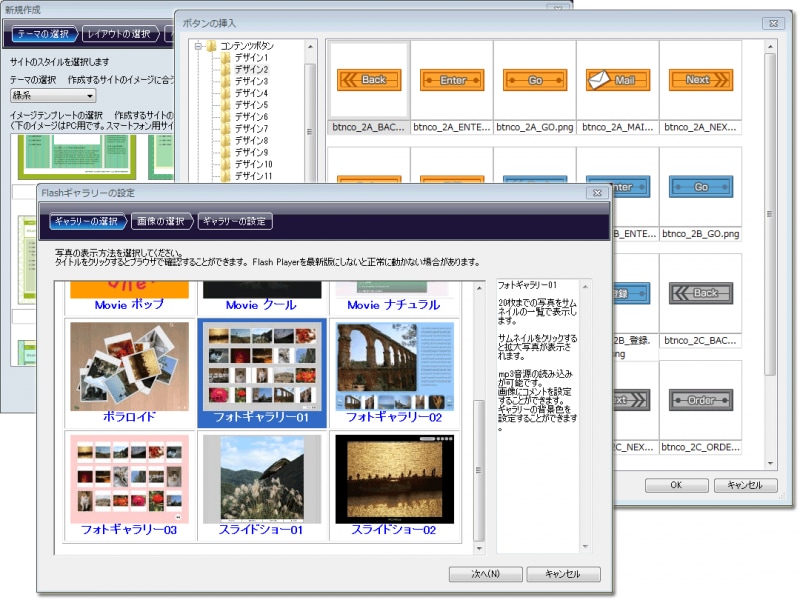
Task: Select file name btnco_2A_NEX...
Action: [x=701, y=127]
